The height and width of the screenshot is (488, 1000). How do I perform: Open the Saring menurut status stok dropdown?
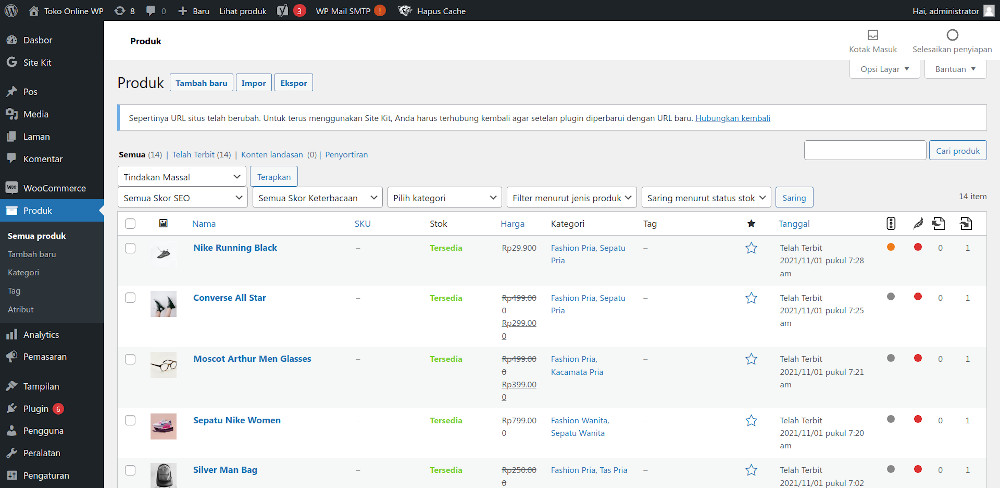(x=707, y=198)
